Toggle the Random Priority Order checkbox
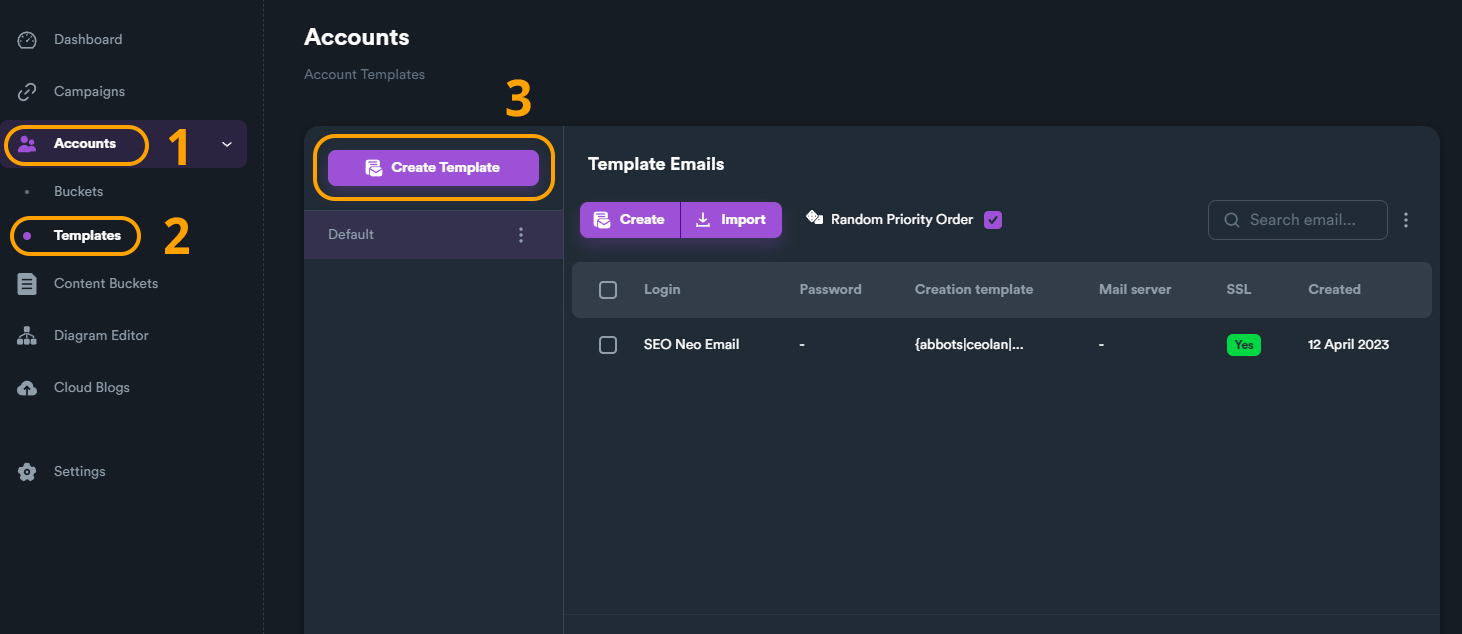The height and width of the screenshot is (634, 1462). (x=993, y=220)
